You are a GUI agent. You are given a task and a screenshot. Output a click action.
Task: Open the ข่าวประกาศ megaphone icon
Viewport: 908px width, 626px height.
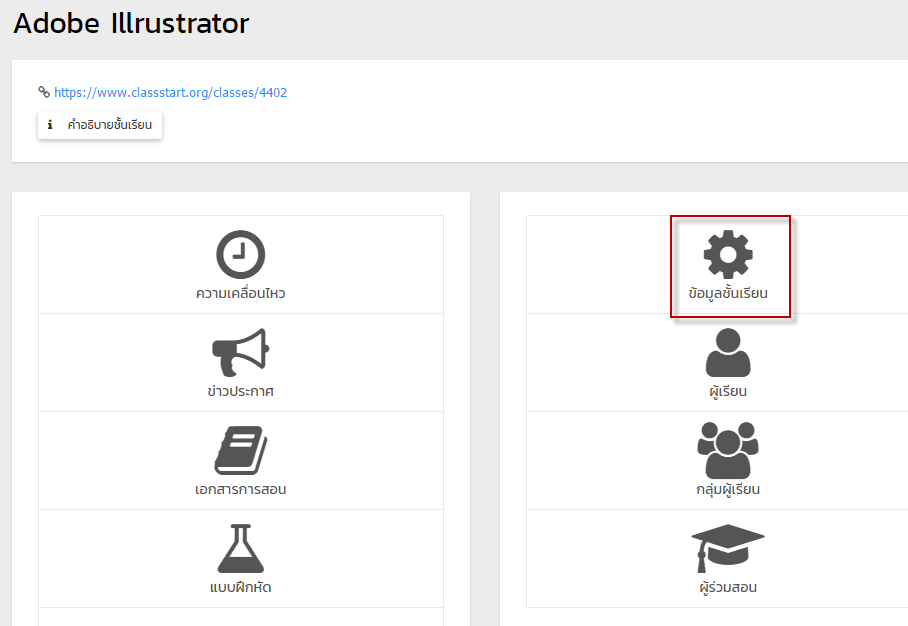coord(240,352)
